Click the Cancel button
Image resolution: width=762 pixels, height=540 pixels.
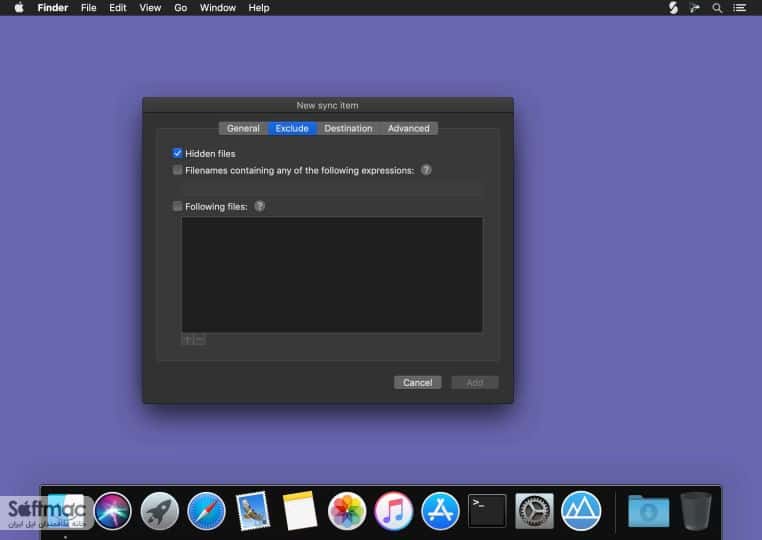click(417, 383)
